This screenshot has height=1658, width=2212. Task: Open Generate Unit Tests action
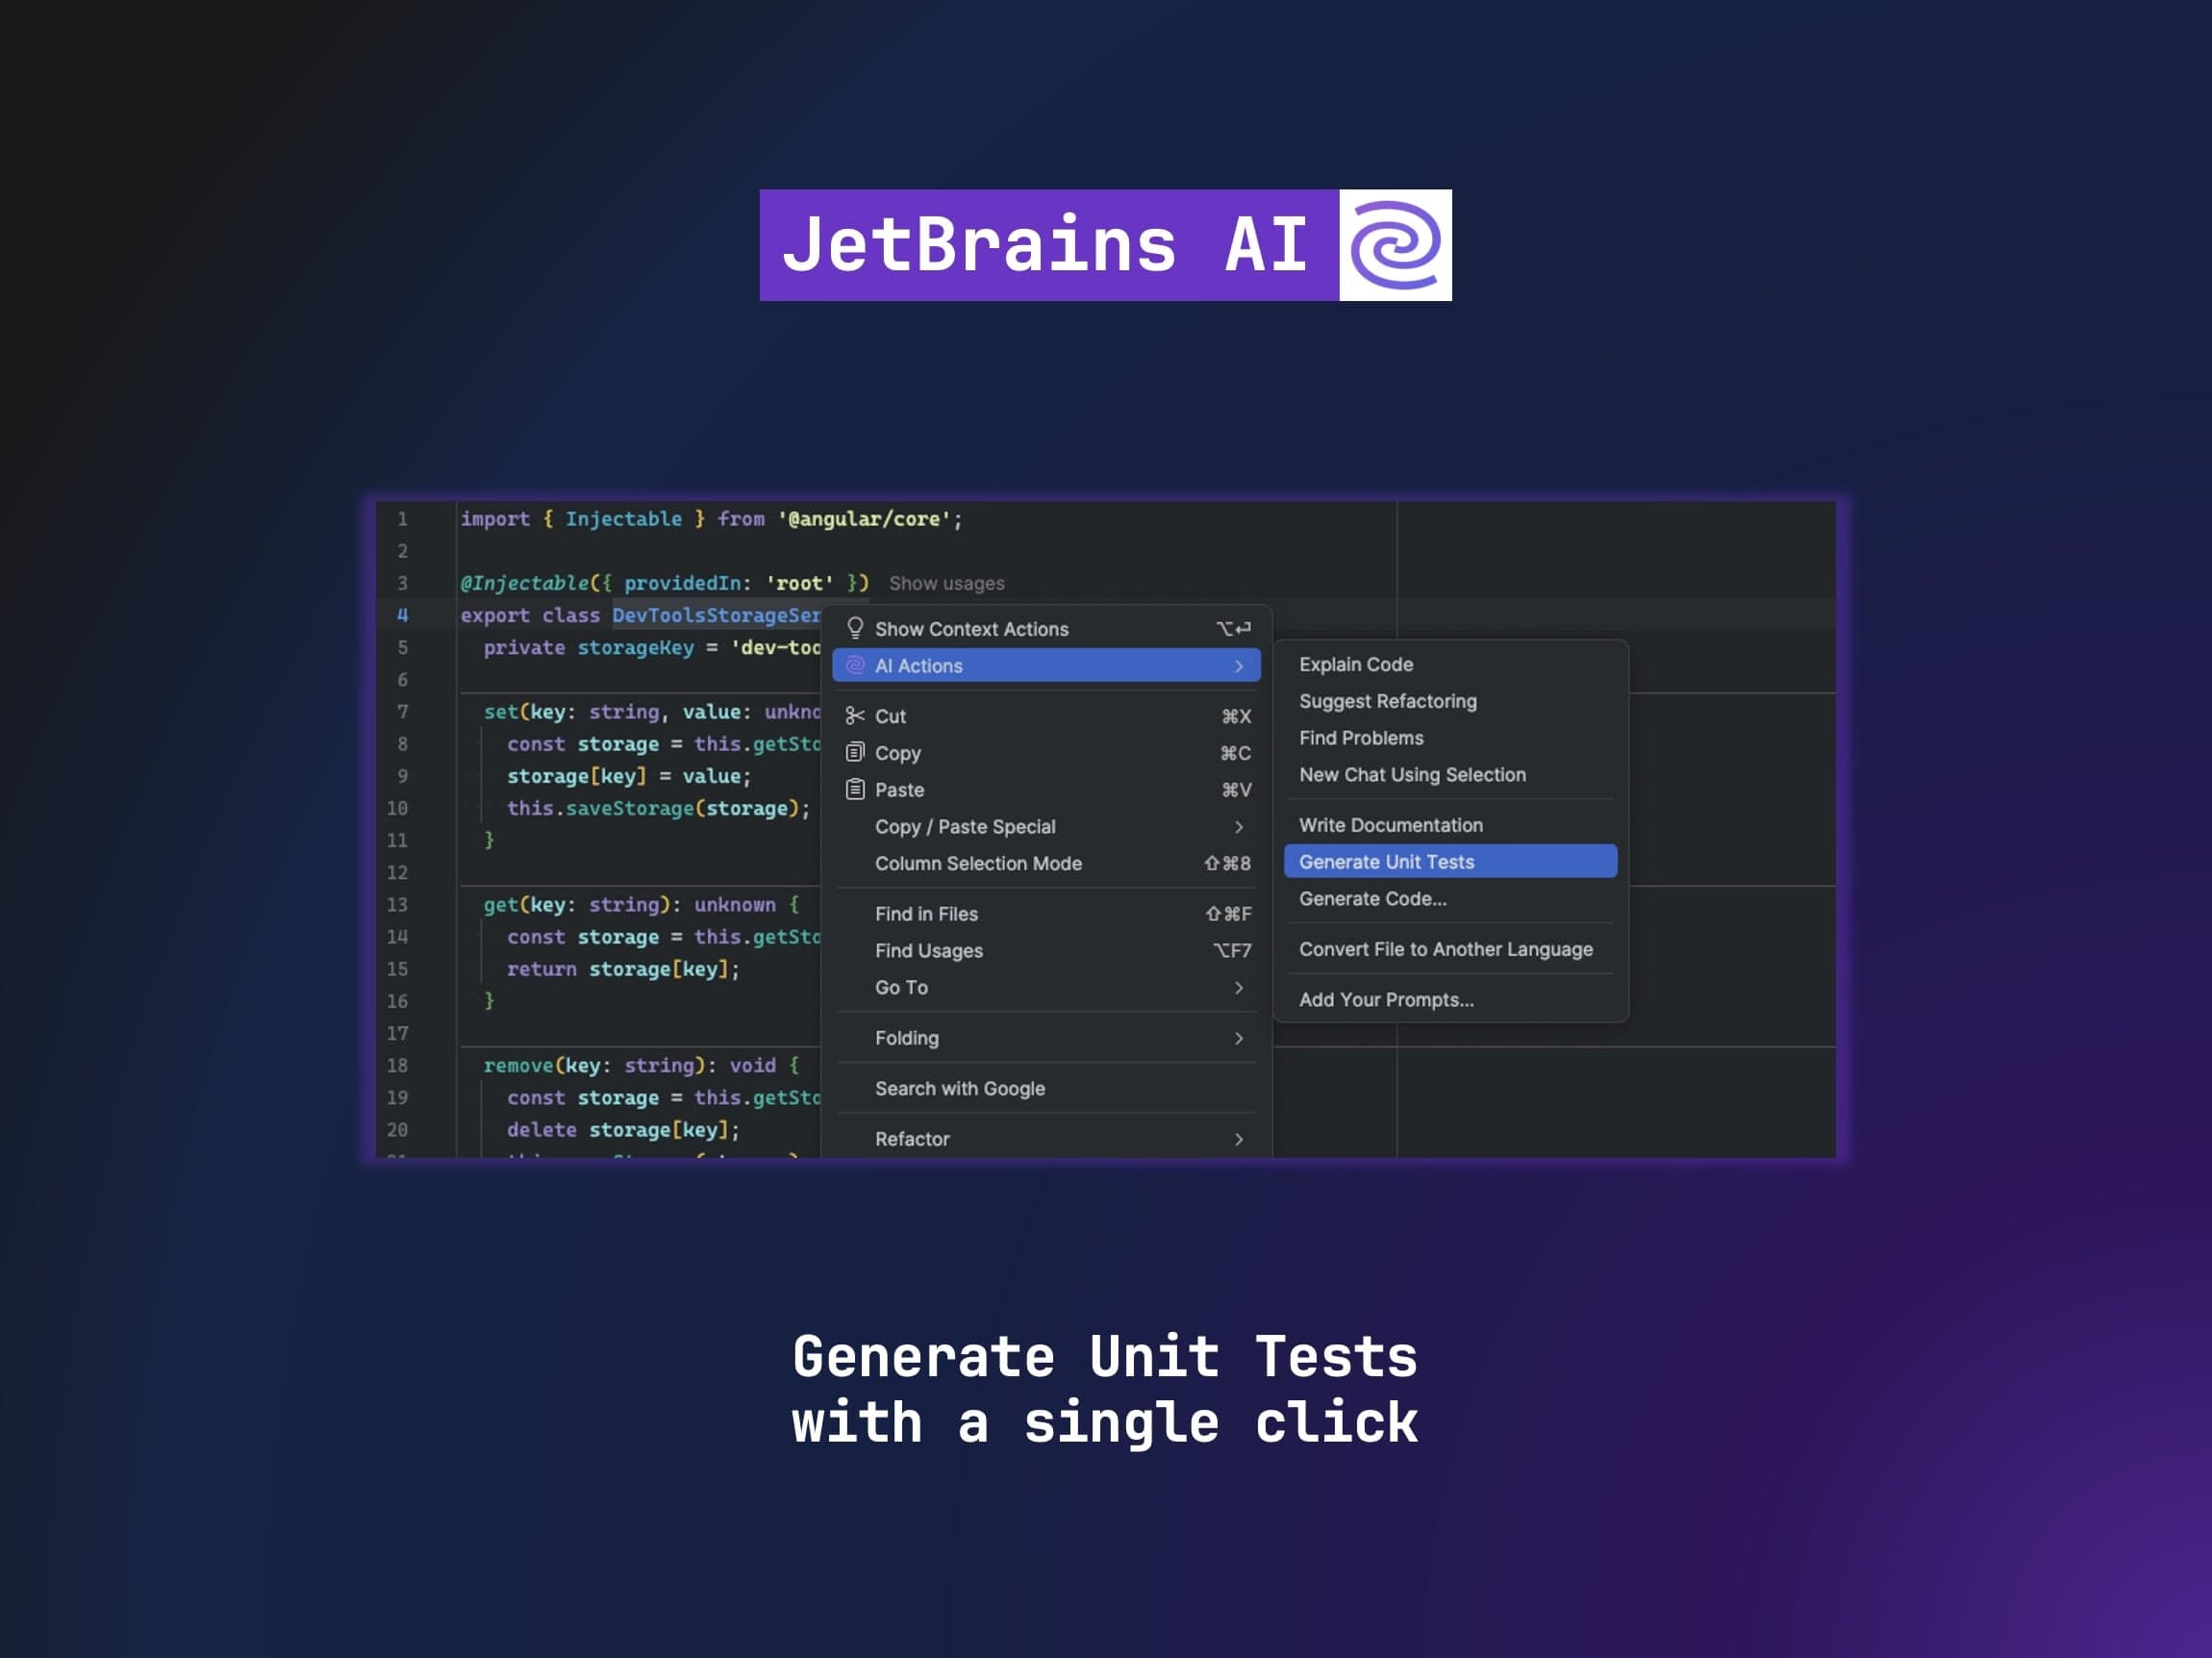(1386, 861)
